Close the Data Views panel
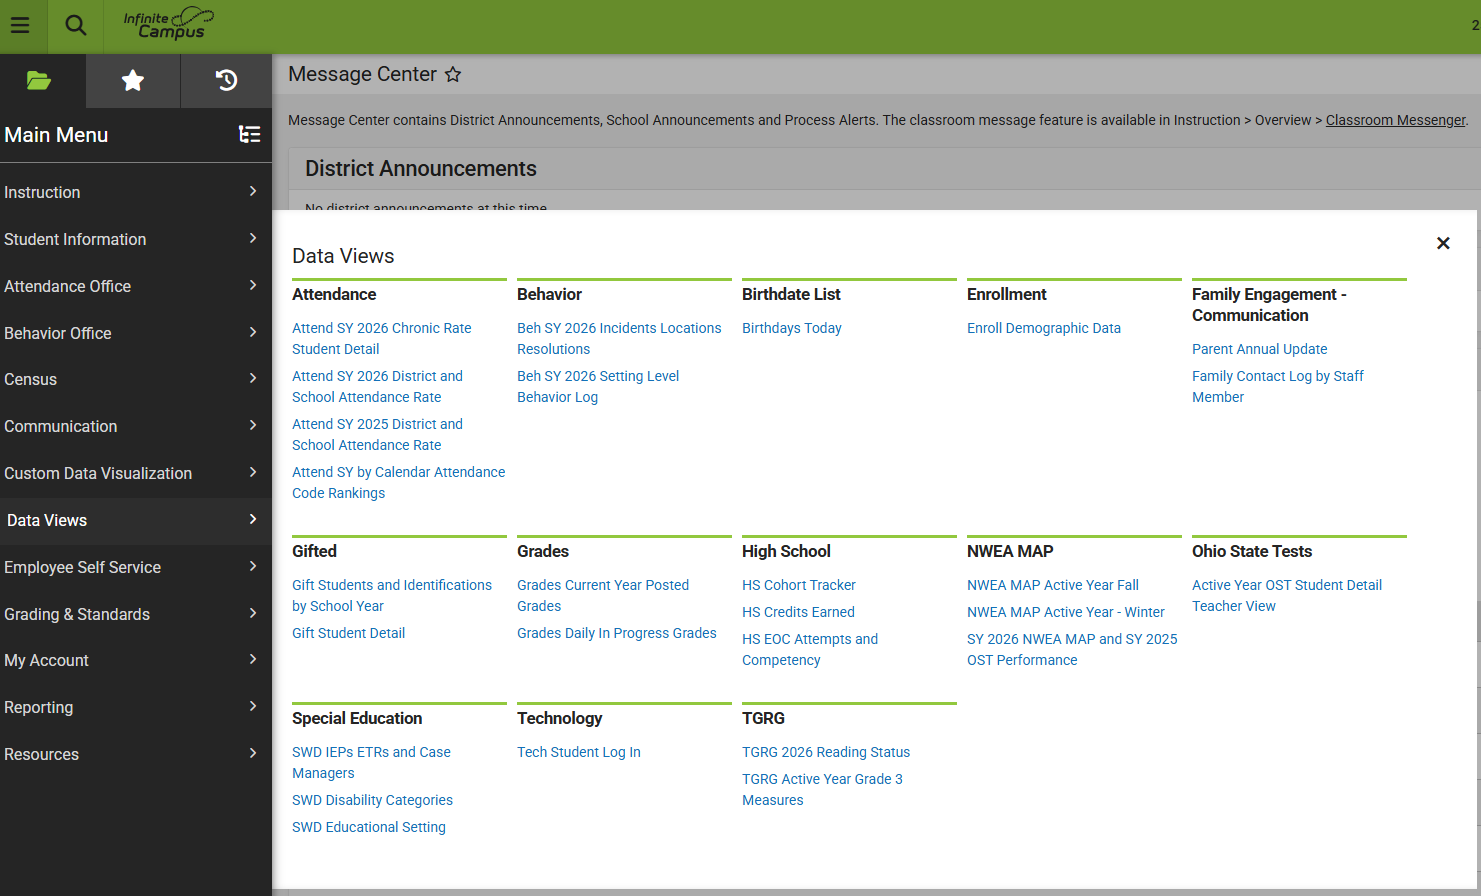The height and width of the screenshot is (896, 1481). tap(1443, 243)
